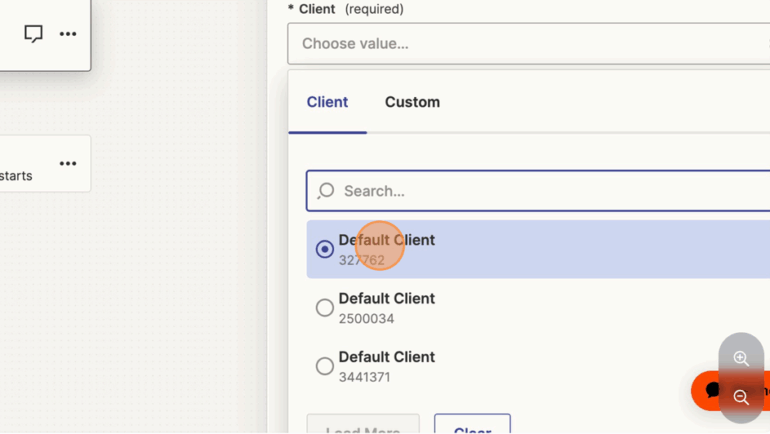Open the comment icon on the step card

coord(33,34)
